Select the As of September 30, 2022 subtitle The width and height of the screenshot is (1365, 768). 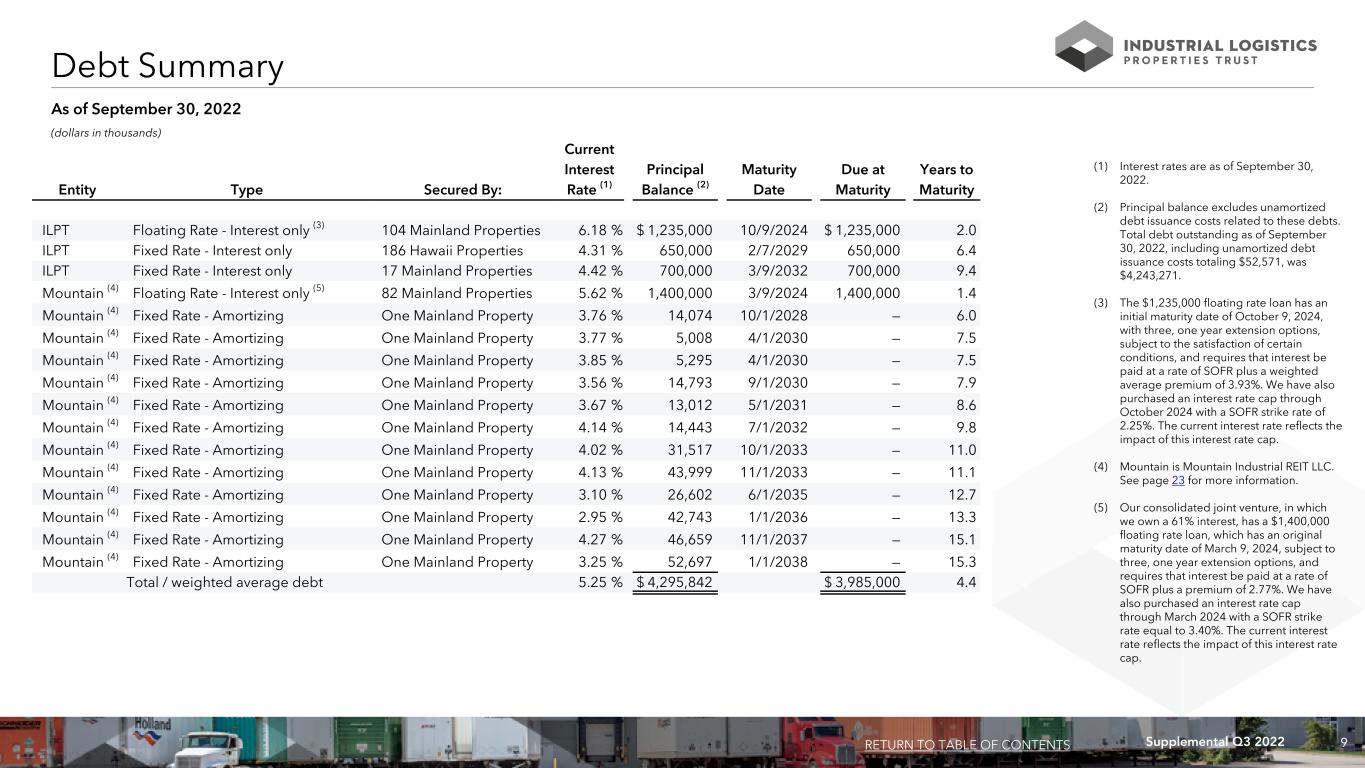146,109
